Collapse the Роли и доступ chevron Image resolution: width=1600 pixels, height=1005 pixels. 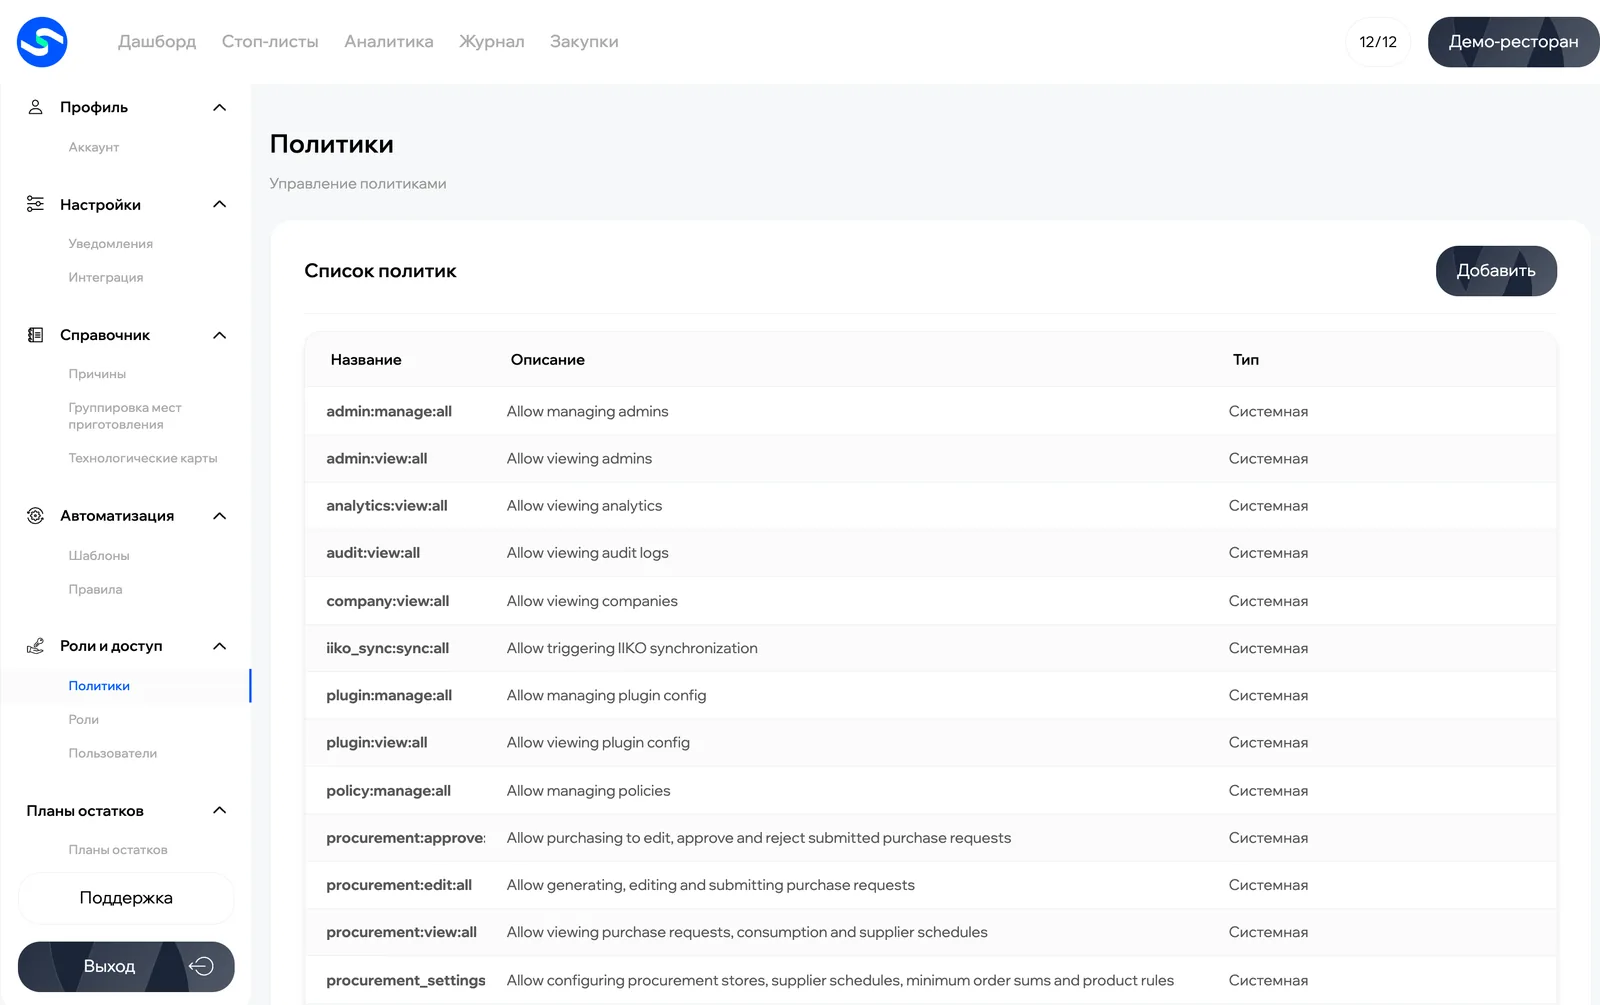[220, 646]
